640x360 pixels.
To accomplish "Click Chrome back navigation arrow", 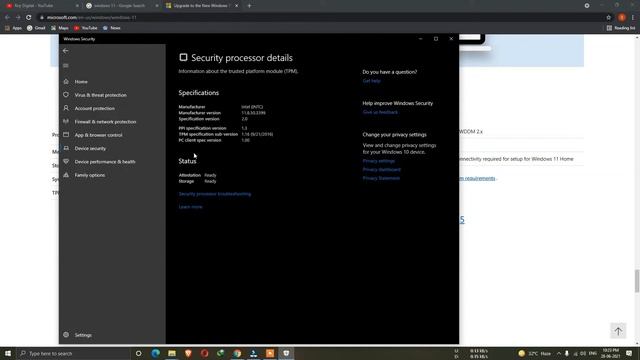I will [x=7, y=18].
